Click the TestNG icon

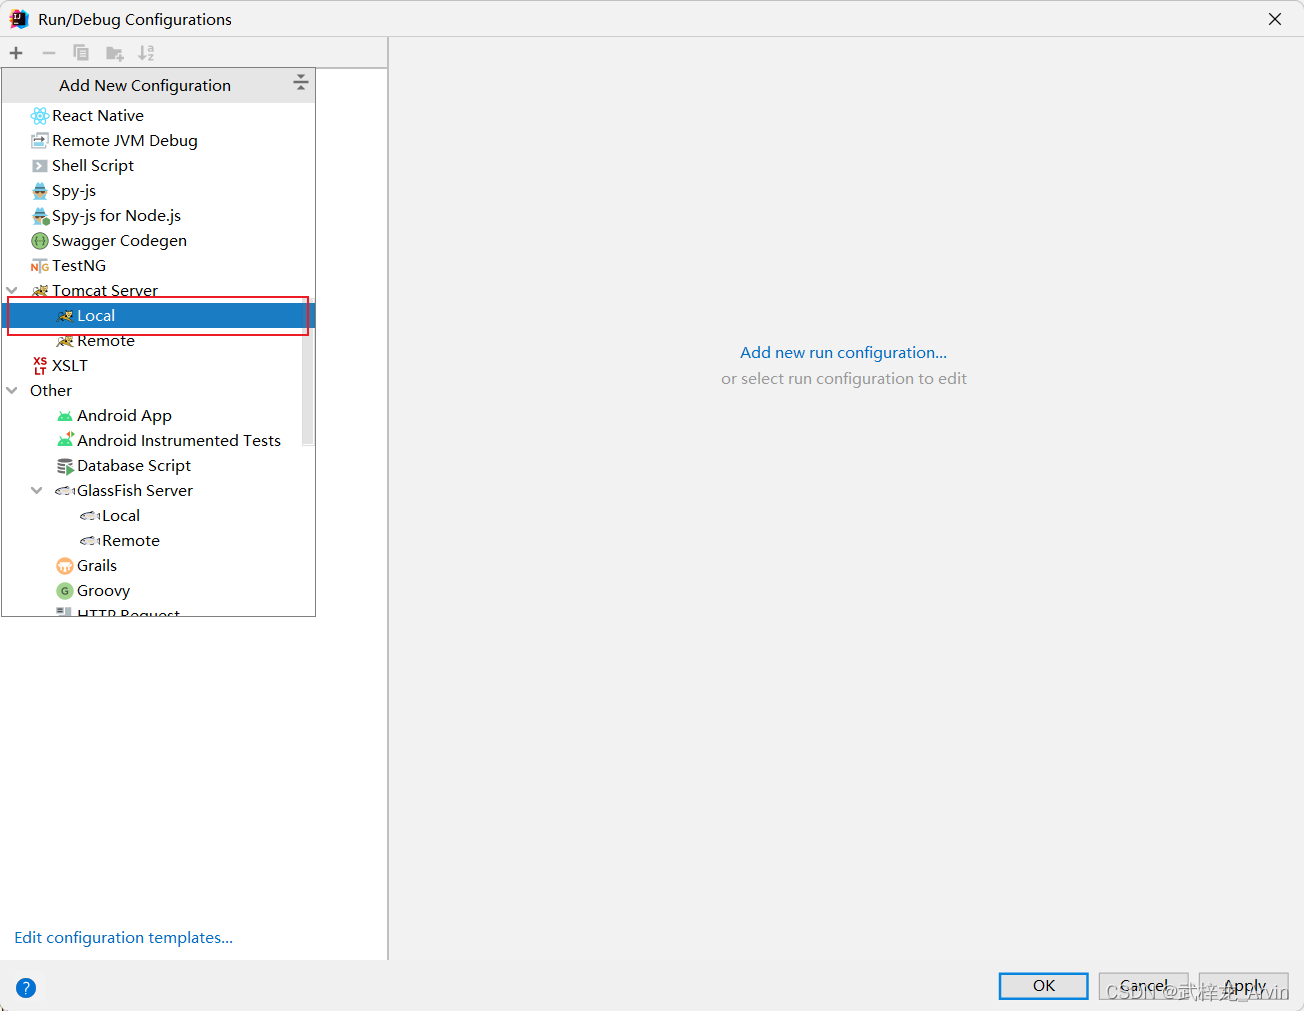pos(39,266)
